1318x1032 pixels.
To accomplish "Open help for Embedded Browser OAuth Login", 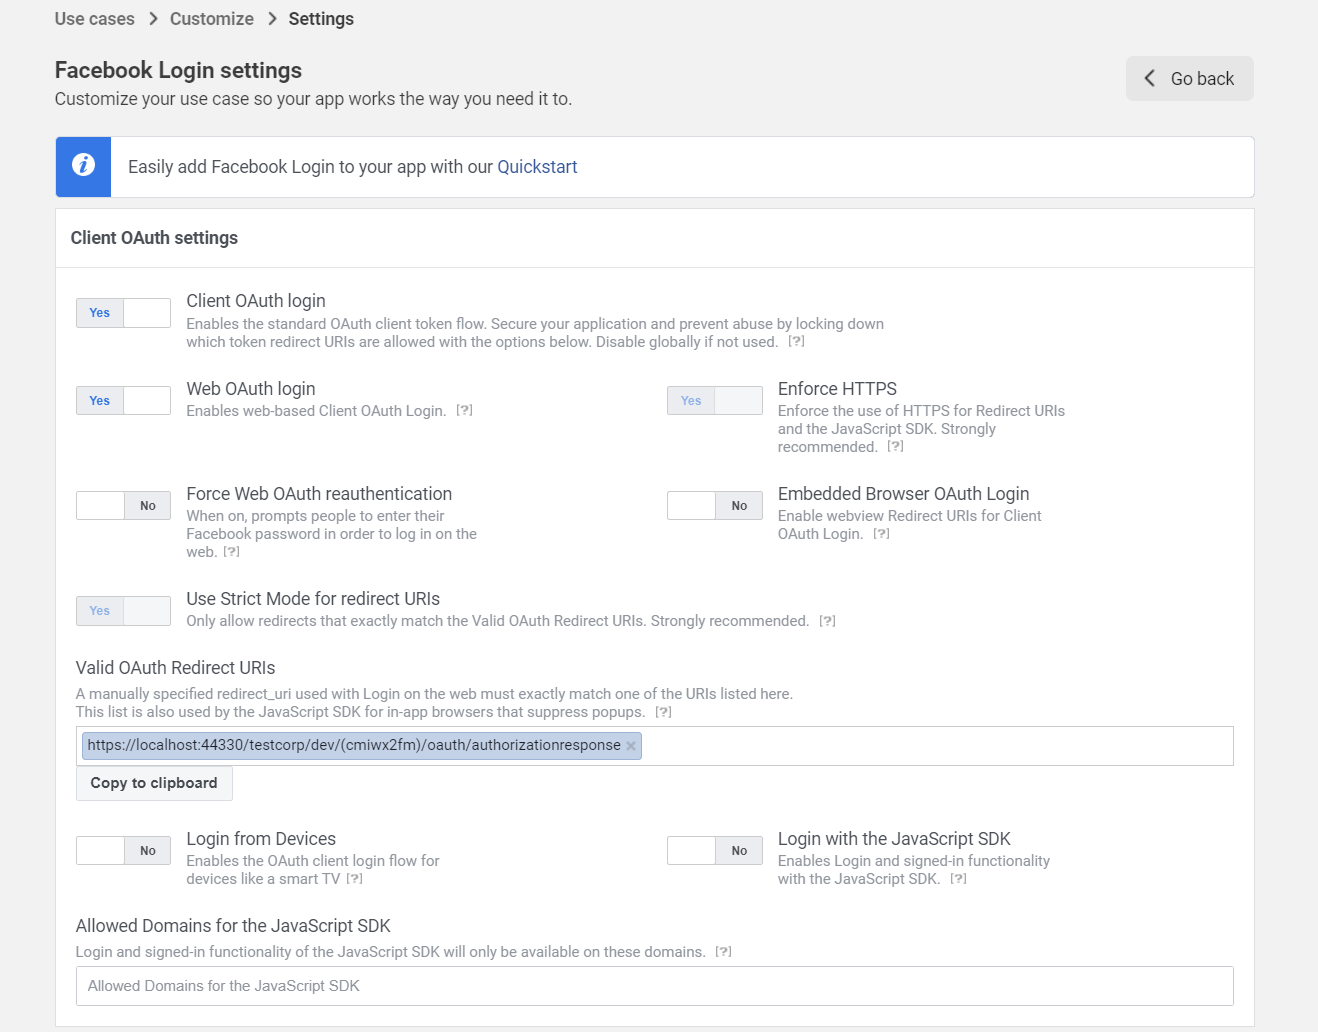I will (881, 533).
